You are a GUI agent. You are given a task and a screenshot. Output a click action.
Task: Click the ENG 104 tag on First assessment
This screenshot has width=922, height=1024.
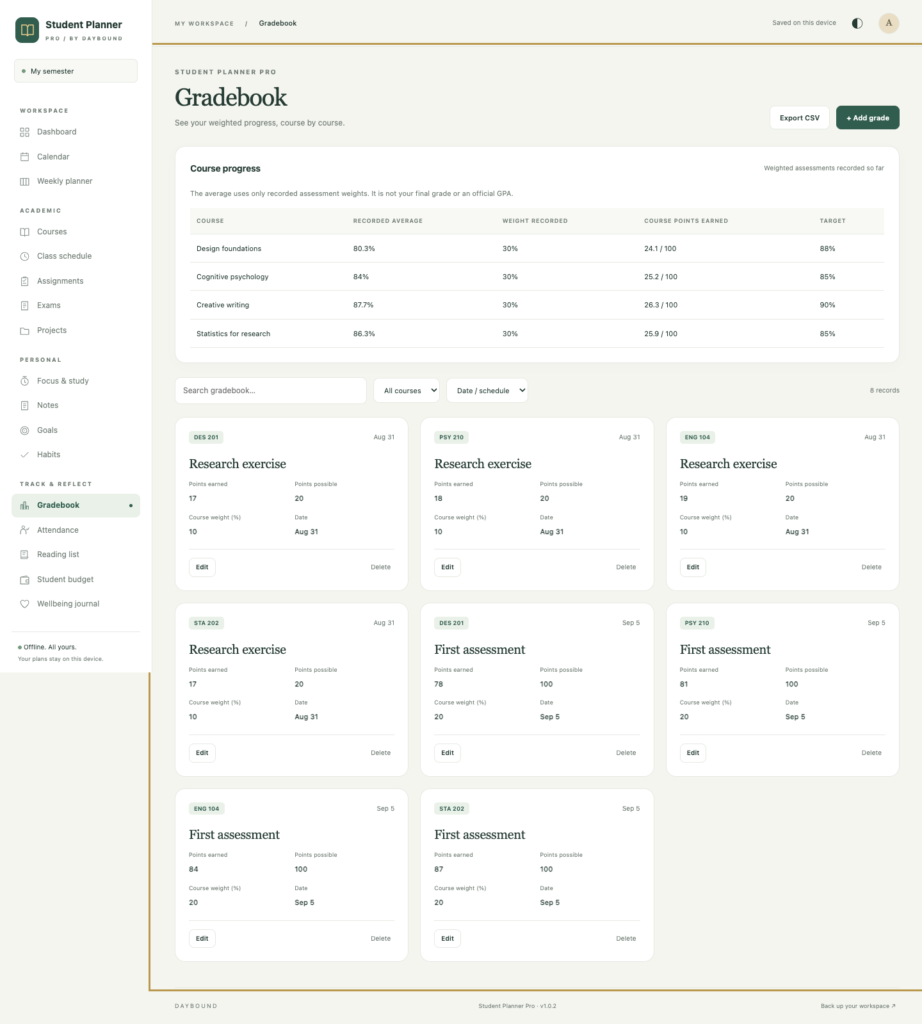point(206,808)
